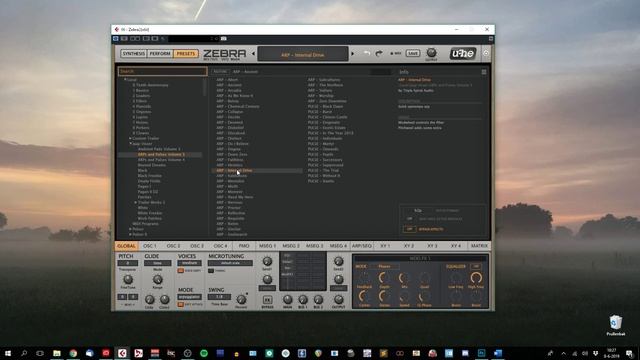The image size is (640, 360).
Task: Select the 'PULSE - In The Year 2013' preset
Action: (x=331, y=133)
